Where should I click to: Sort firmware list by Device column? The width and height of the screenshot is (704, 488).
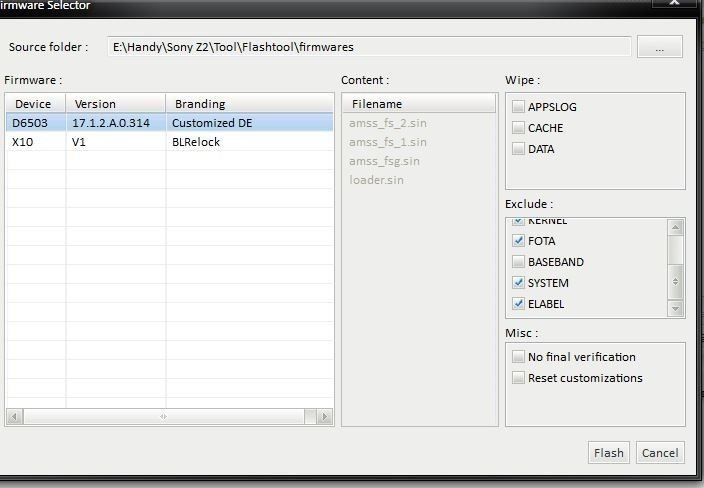[x=36, y=104]
